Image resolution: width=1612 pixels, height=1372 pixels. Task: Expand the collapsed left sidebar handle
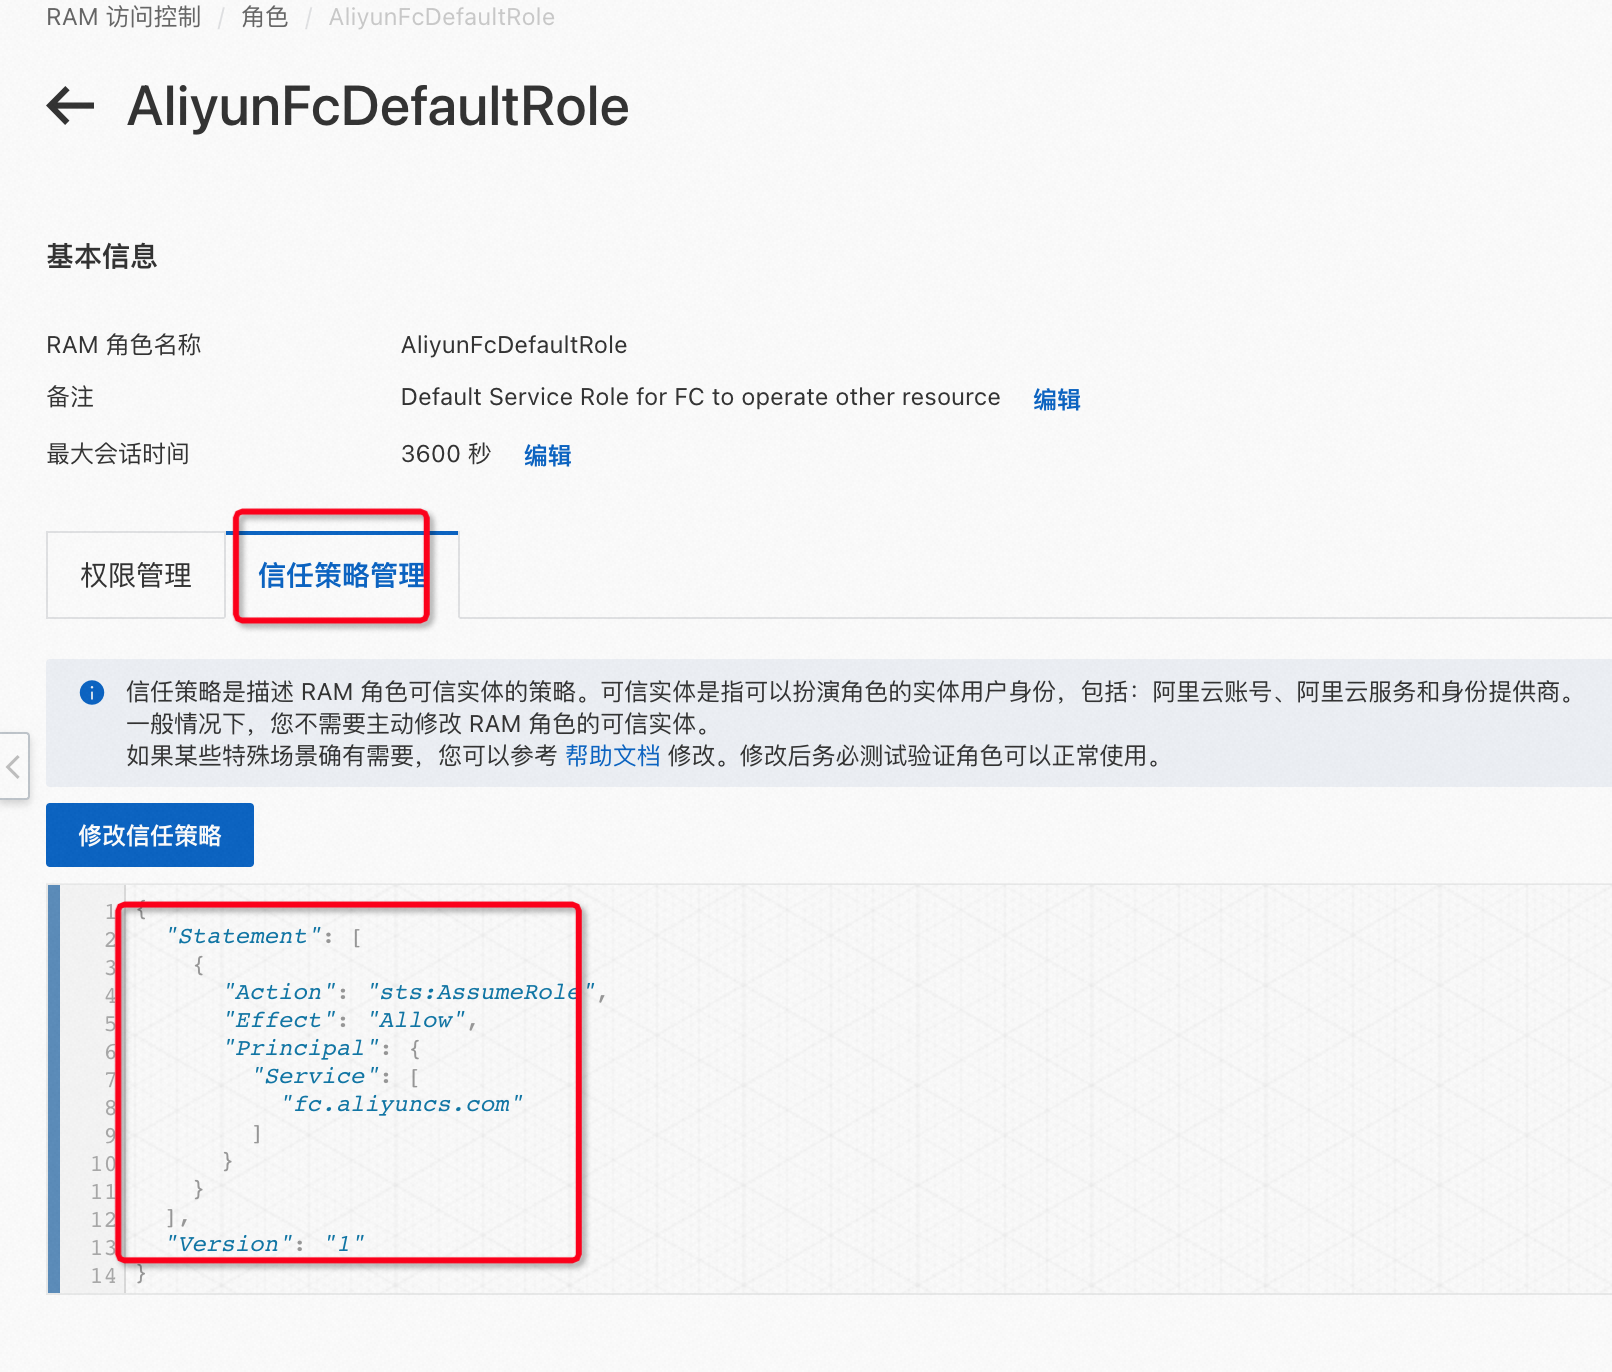click(x=13, y=767)
